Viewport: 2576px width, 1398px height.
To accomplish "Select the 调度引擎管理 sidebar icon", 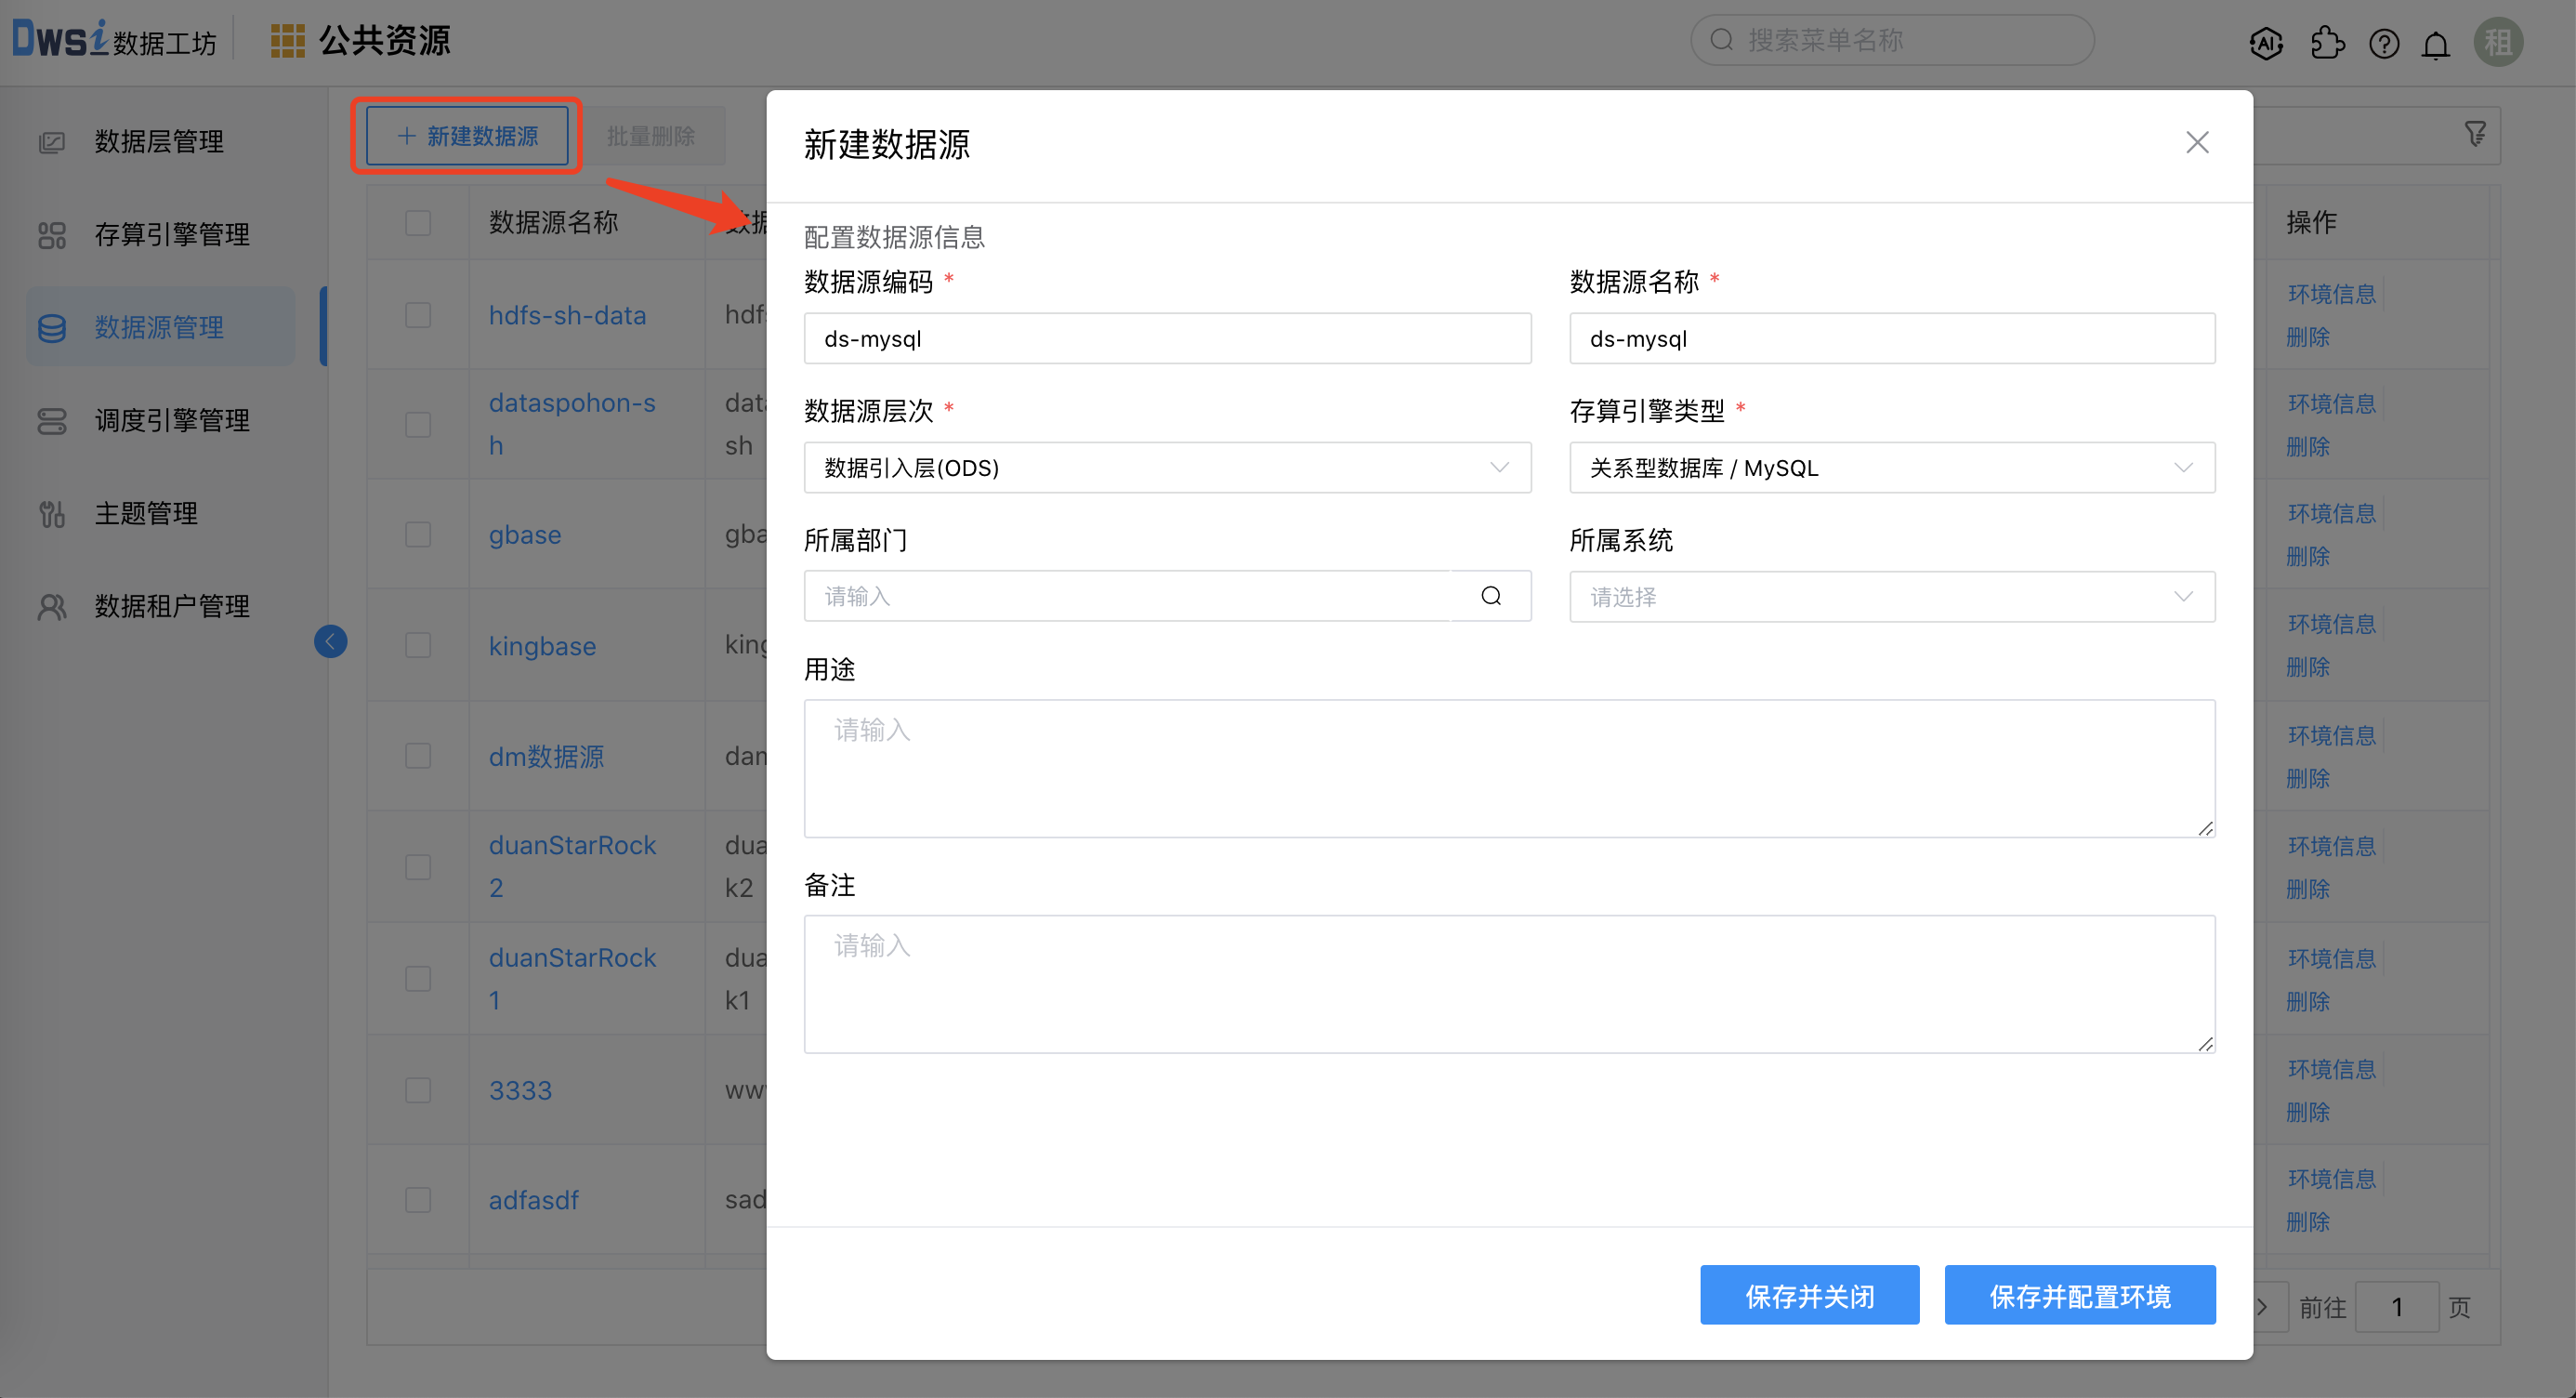I will (x=51, y=420).
